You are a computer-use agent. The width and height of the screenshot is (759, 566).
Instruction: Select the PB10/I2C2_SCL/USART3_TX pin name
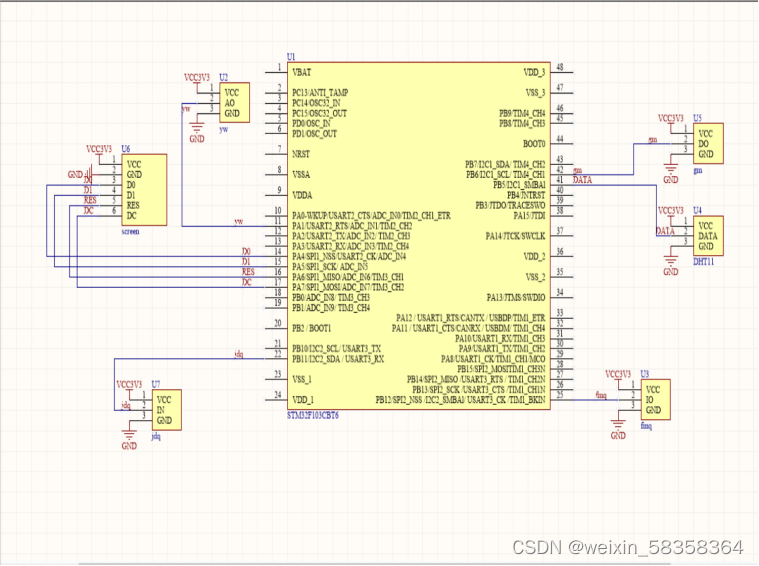(x=336, y=349)
